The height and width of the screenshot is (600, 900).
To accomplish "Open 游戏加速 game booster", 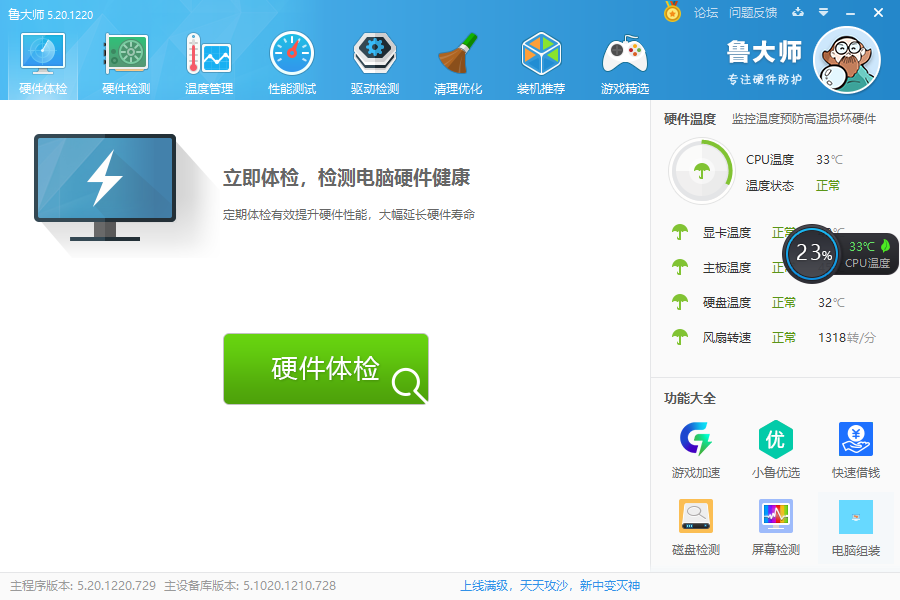I will 695,448.
